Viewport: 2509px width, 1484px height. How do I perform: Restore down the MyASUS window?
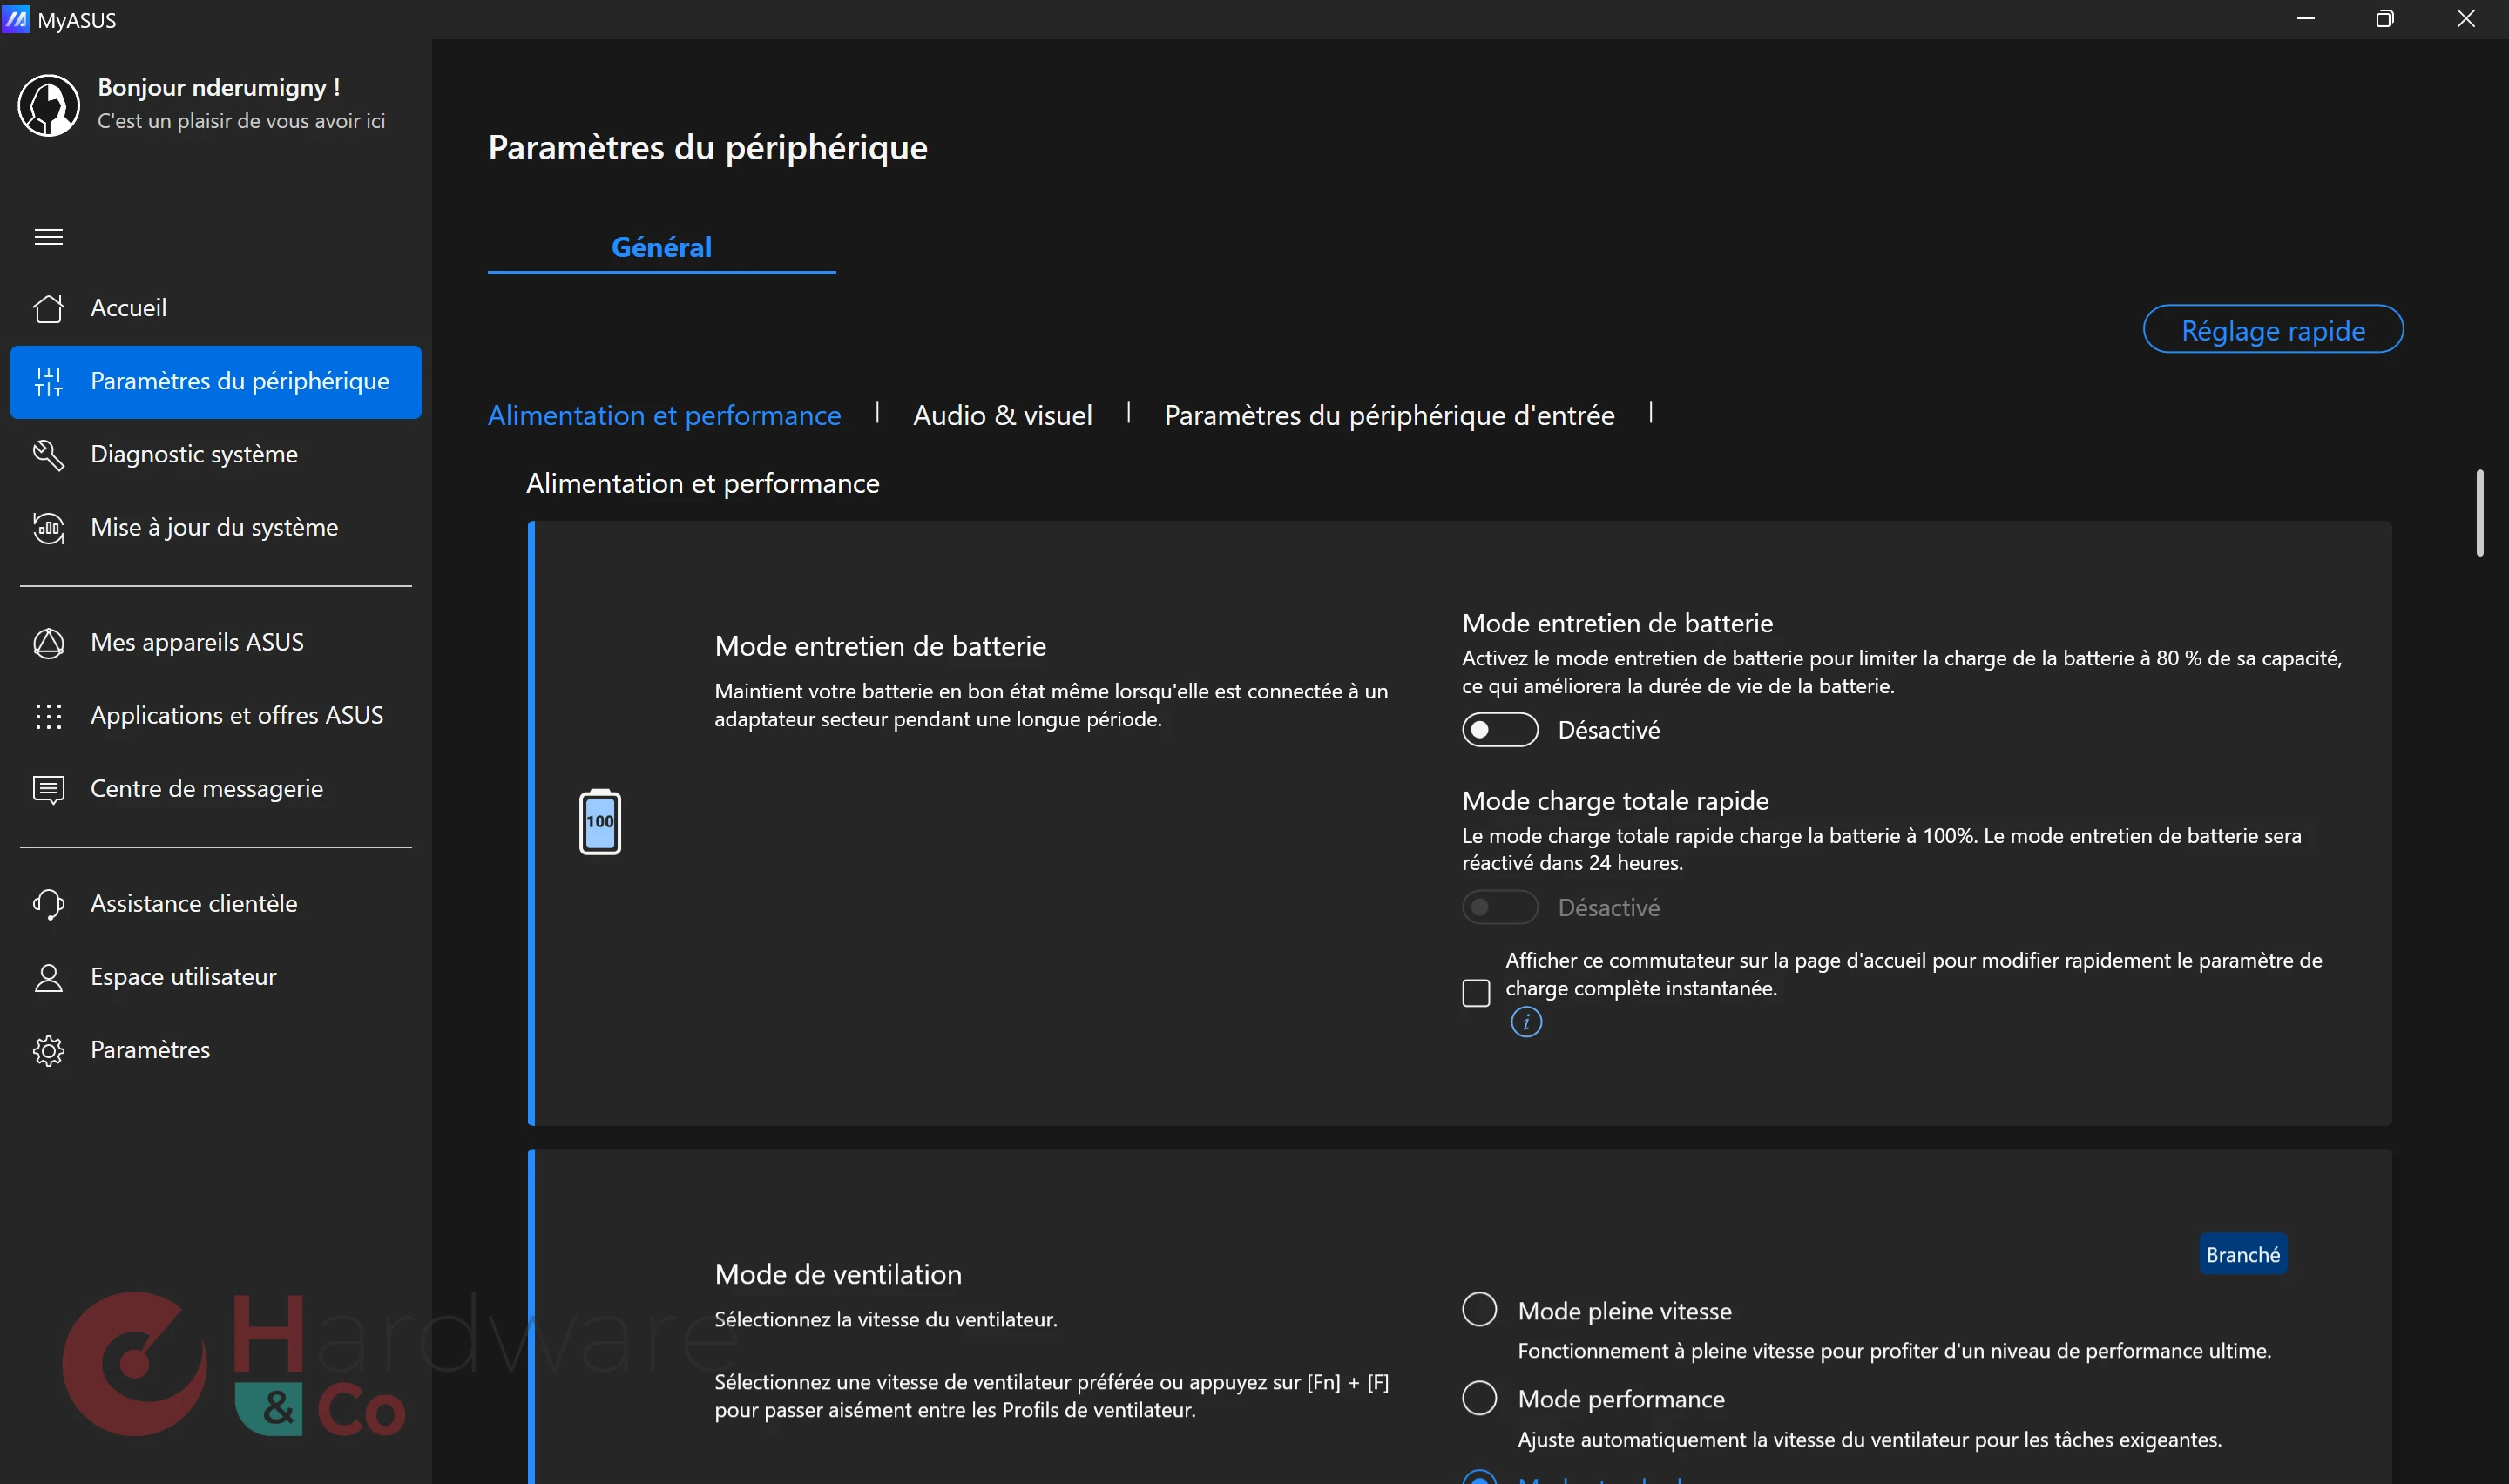pyautogui.click(x=2384, y=19)
